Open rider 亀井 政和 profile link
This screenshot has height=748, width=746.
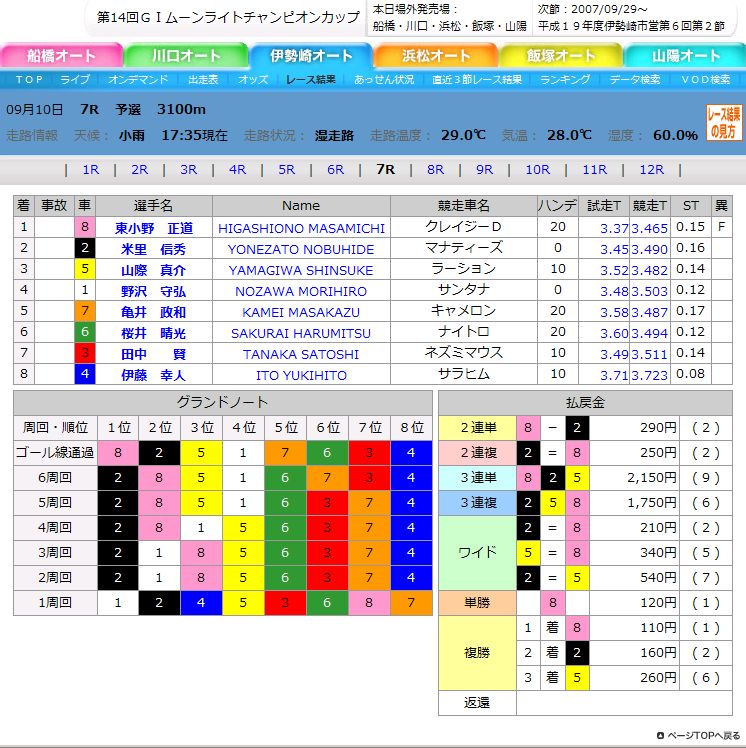click(154, 312)
